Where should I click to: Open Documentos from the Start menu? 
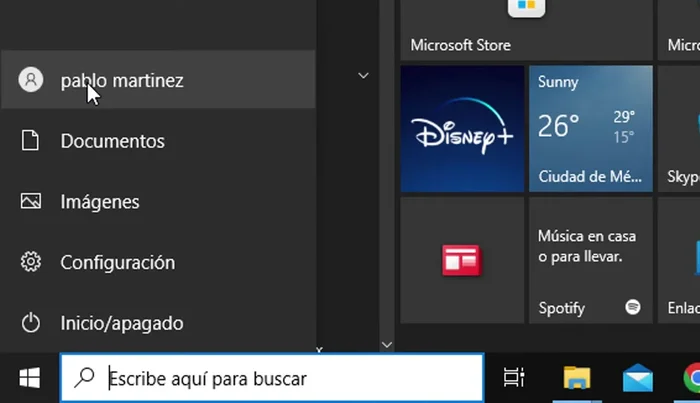[158, 141]
